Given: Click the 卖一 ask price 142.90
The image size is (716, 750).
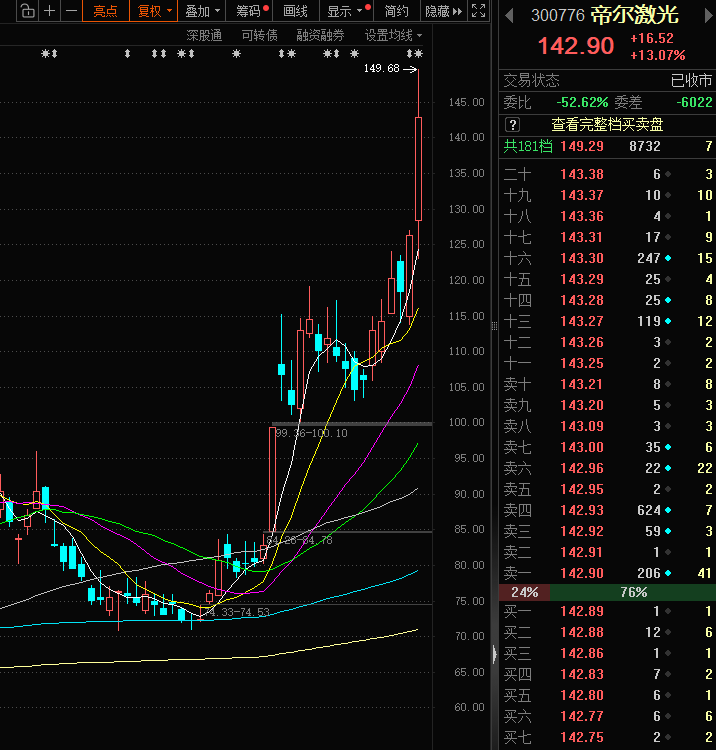Looking at the screenshot, I should 582,573.
